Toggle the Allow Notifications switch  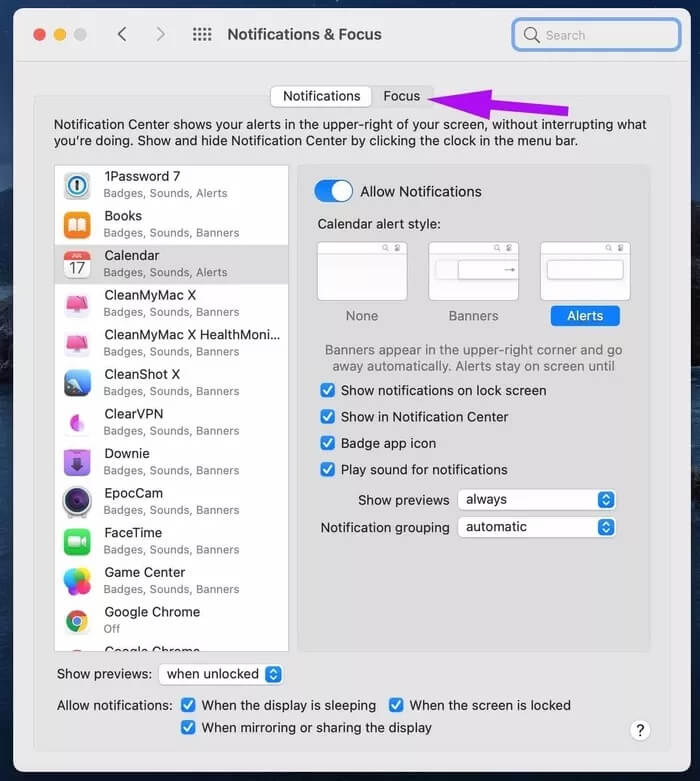(333, 191)
